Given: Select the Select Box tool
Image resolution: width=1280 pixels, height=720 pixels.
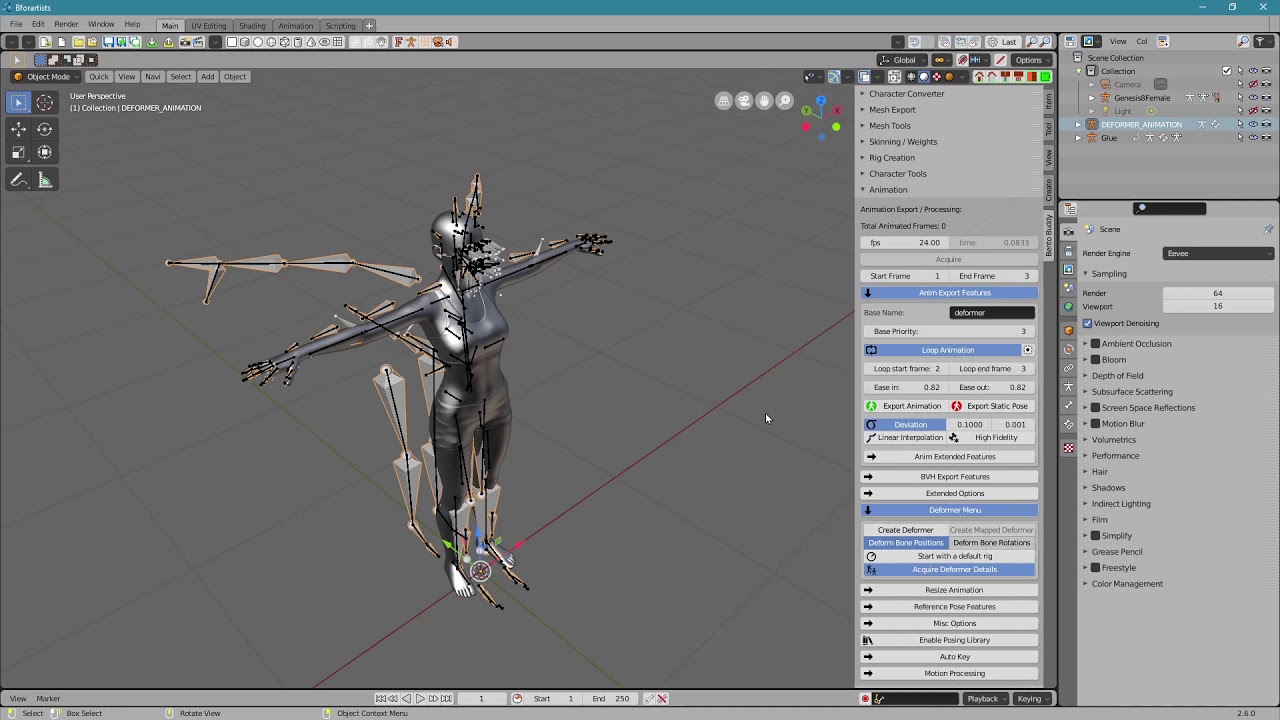Looking at the screenshot, I should pos(18,102).
